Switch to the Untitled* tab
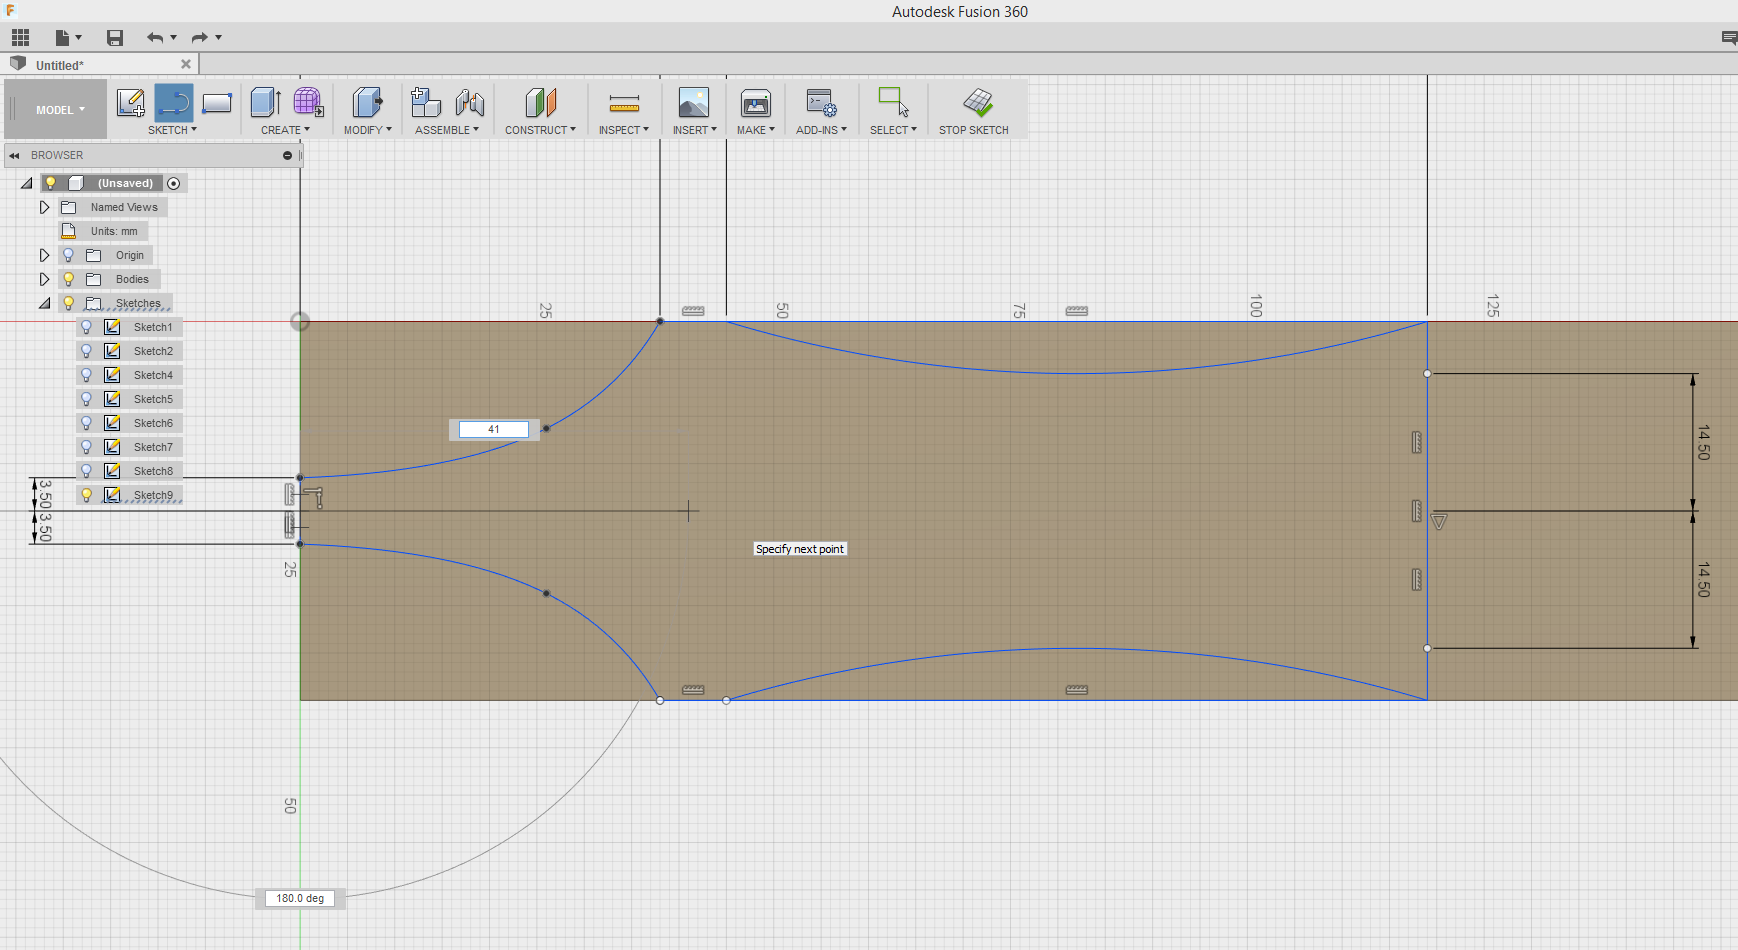Screen dimensions: 1738x950 (x=60, y=65)
